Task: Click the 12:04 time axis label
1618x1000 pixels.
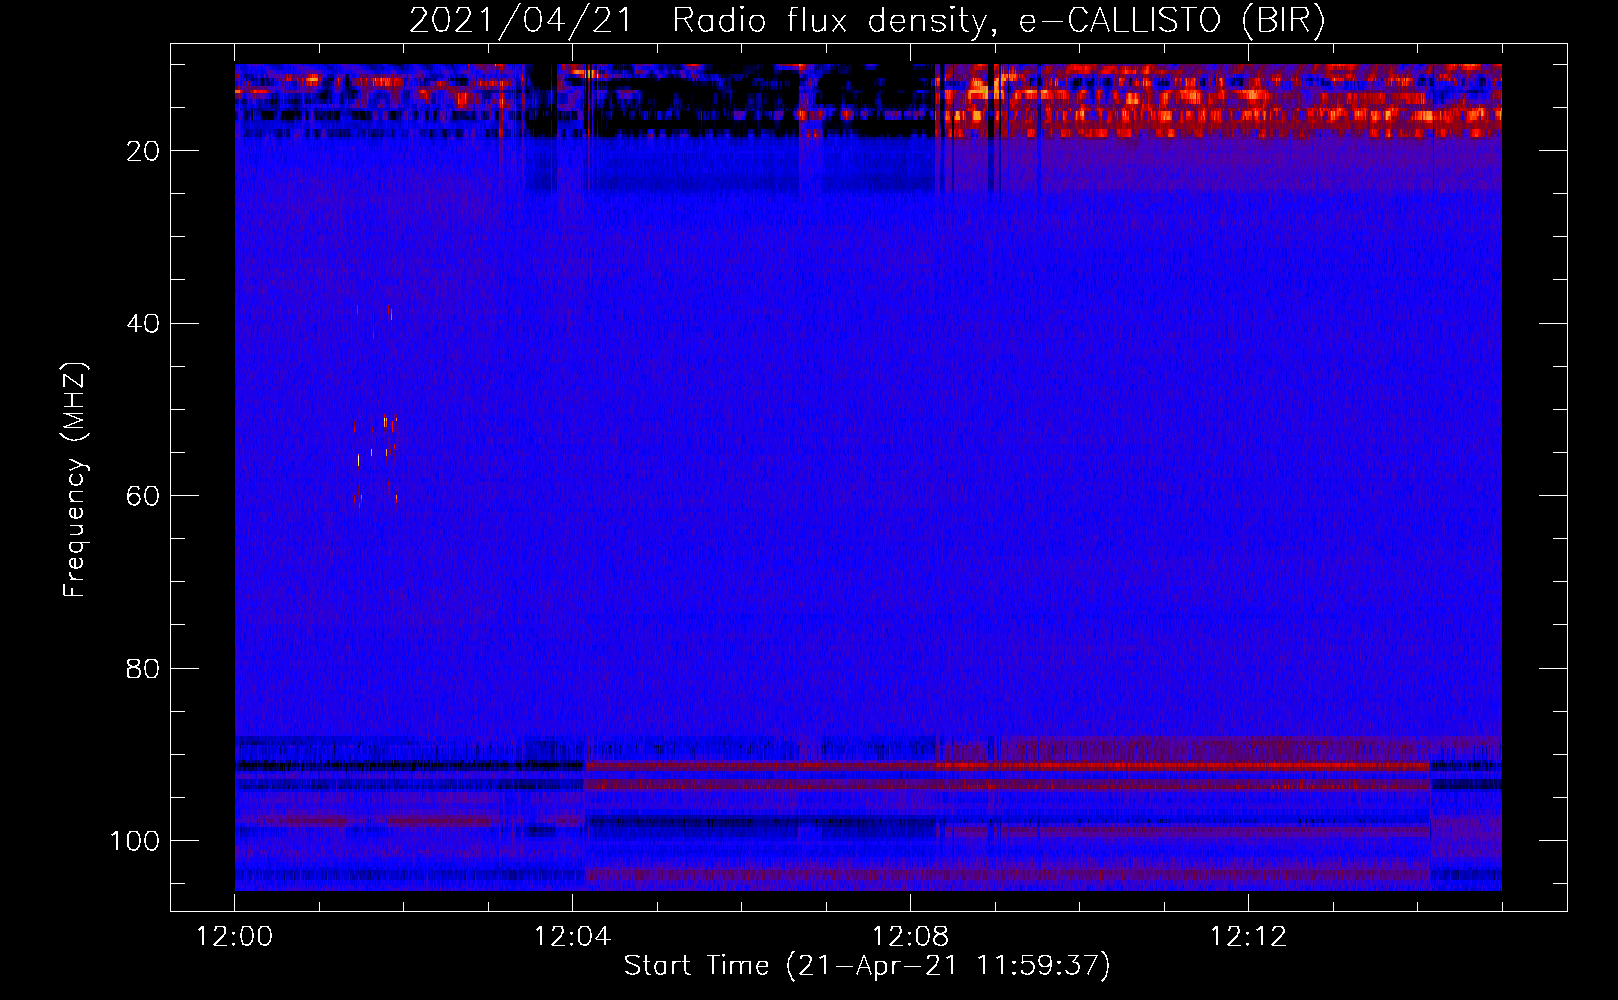Action: 572,937
